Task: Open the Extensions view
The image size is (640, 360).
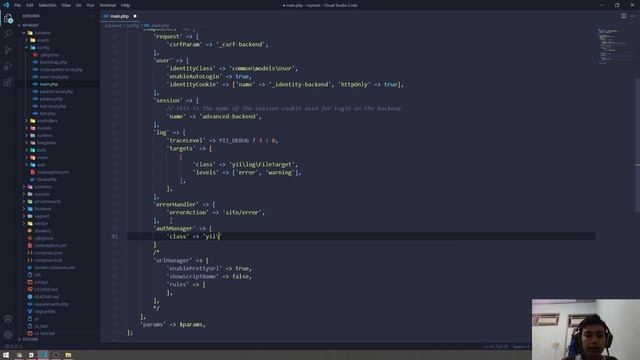Action: (x=8, y=82)
